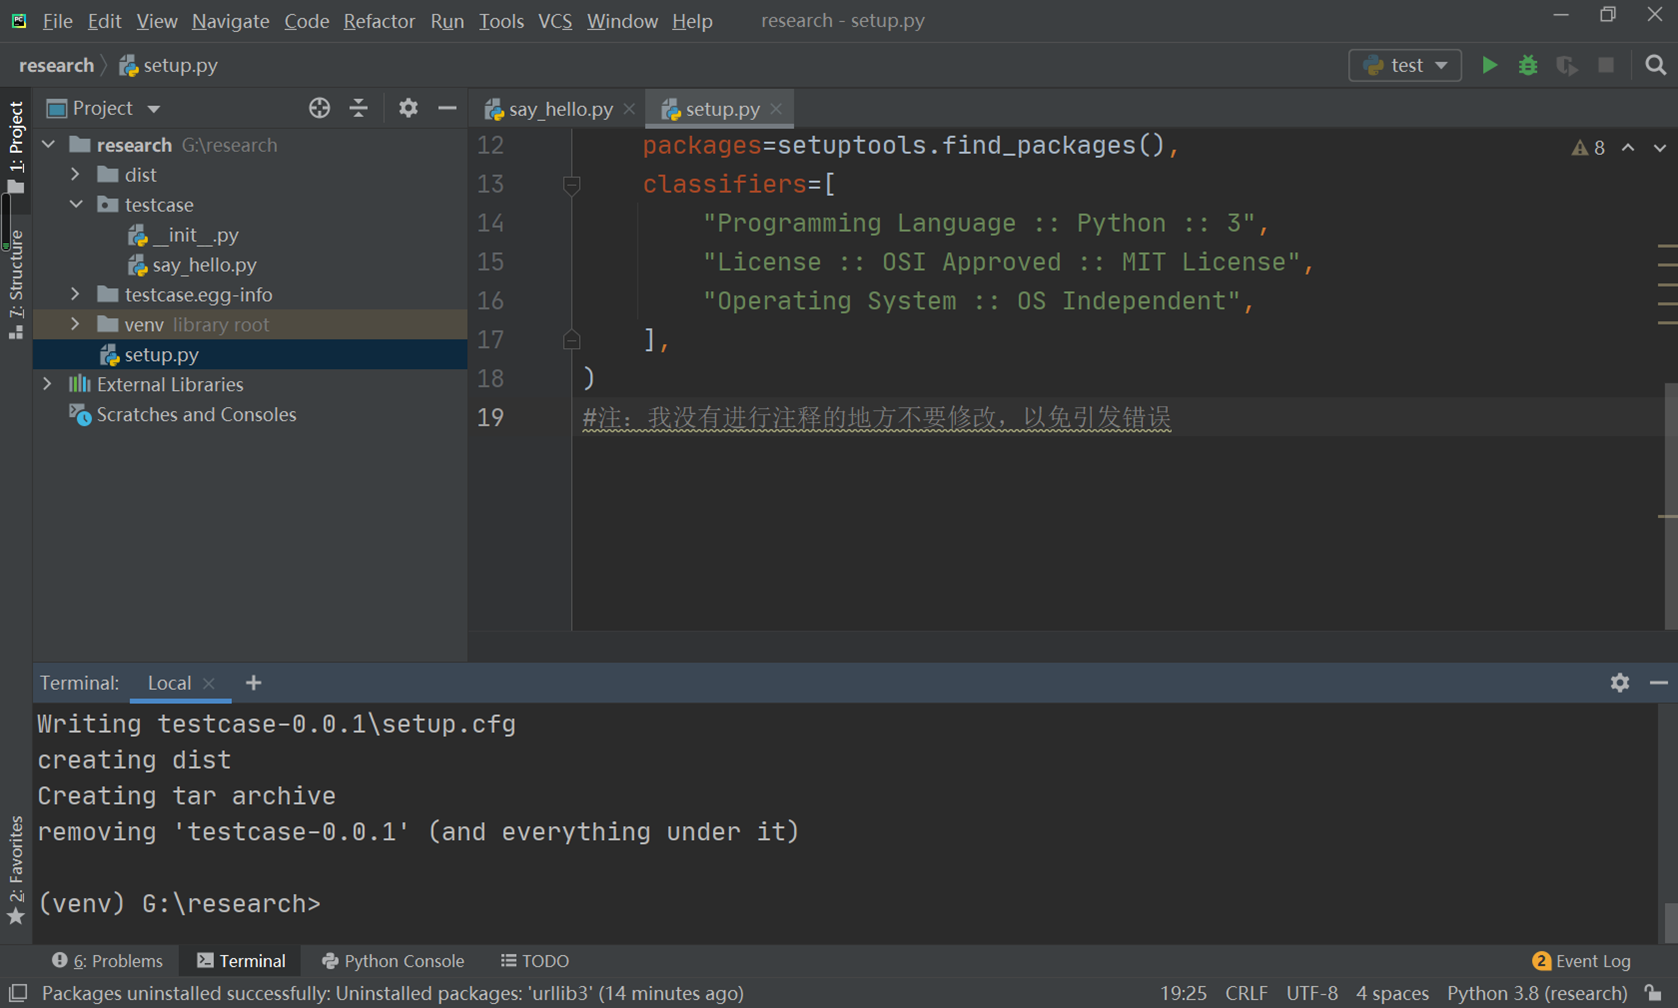Open terminal settings gear icon
The width and height of the screenshot is (1678, 1008).
pyautogui.click(x=1620, y=682)
